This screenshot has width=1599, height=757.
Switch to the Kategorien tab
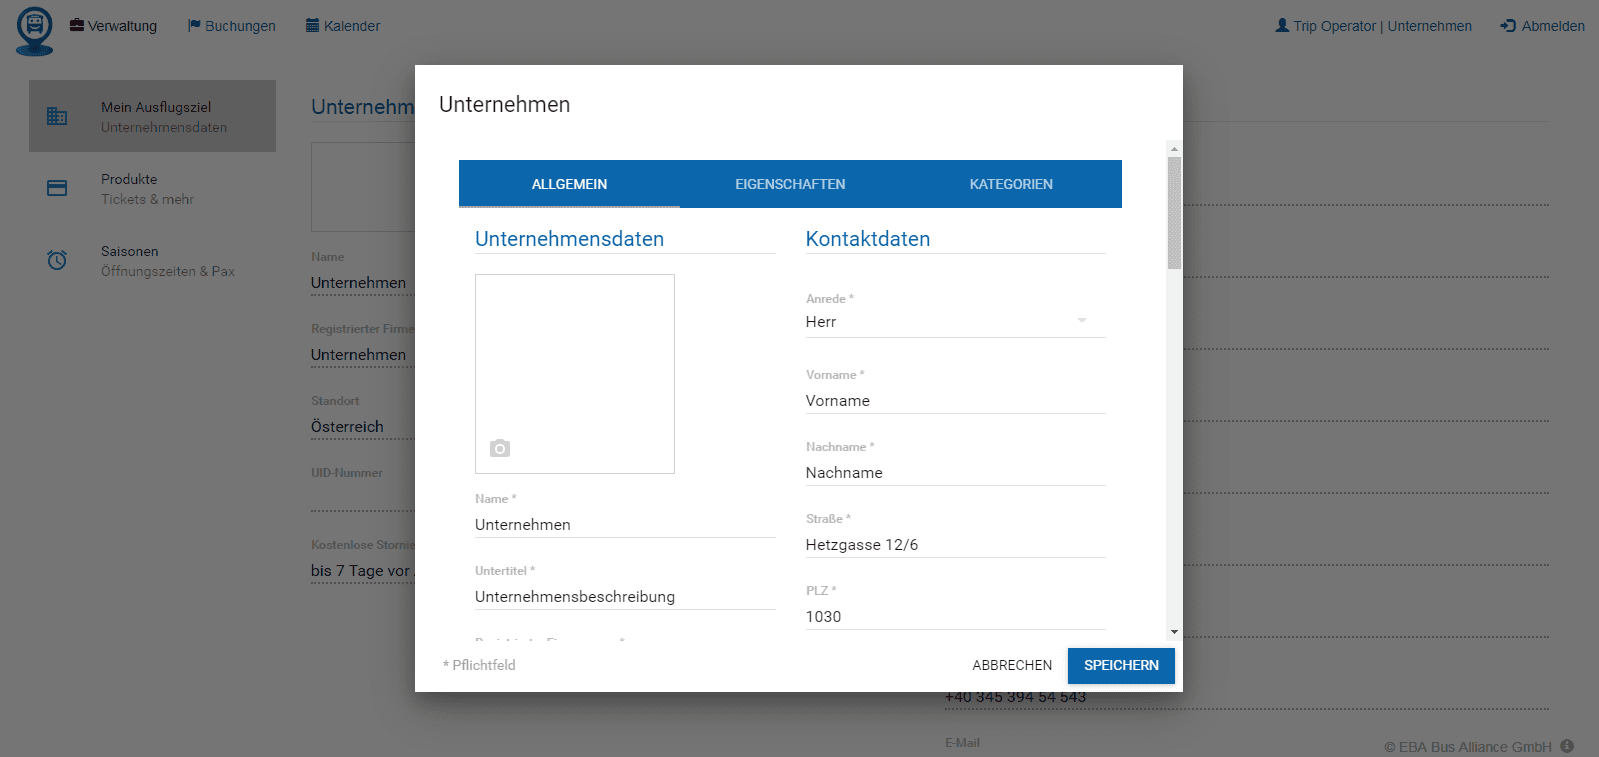[1011, 184]
